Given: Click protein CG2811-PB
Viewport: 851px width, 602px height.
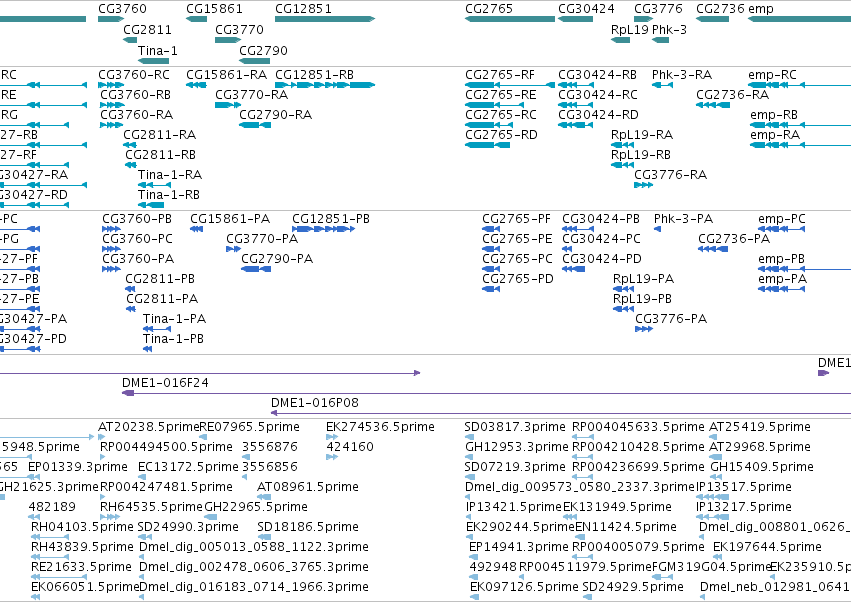Looking at the screenshot, I should click(160, 279).
